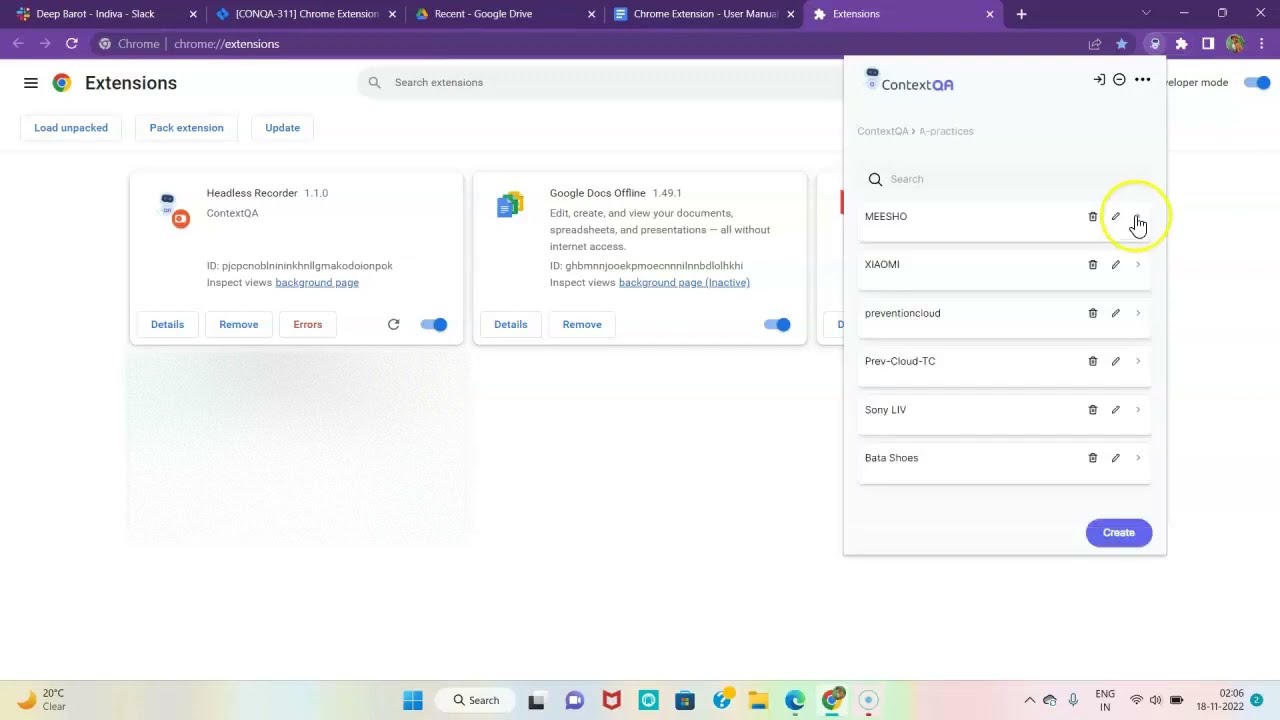The width and height of the screenshot is (1280, 720).
Task: Switch to Deep Barot Slack tab
Action: (x=104, y=14)
